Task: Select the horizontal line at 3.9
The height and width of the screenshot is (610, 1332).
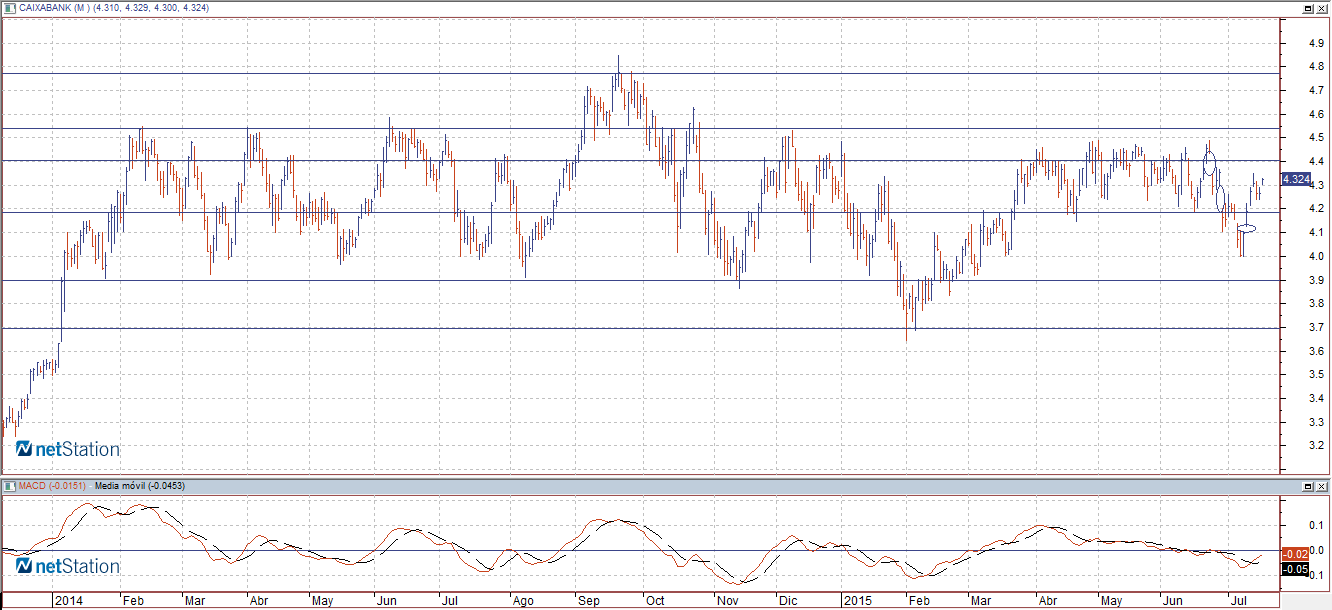Action: [x=640, y=281]
